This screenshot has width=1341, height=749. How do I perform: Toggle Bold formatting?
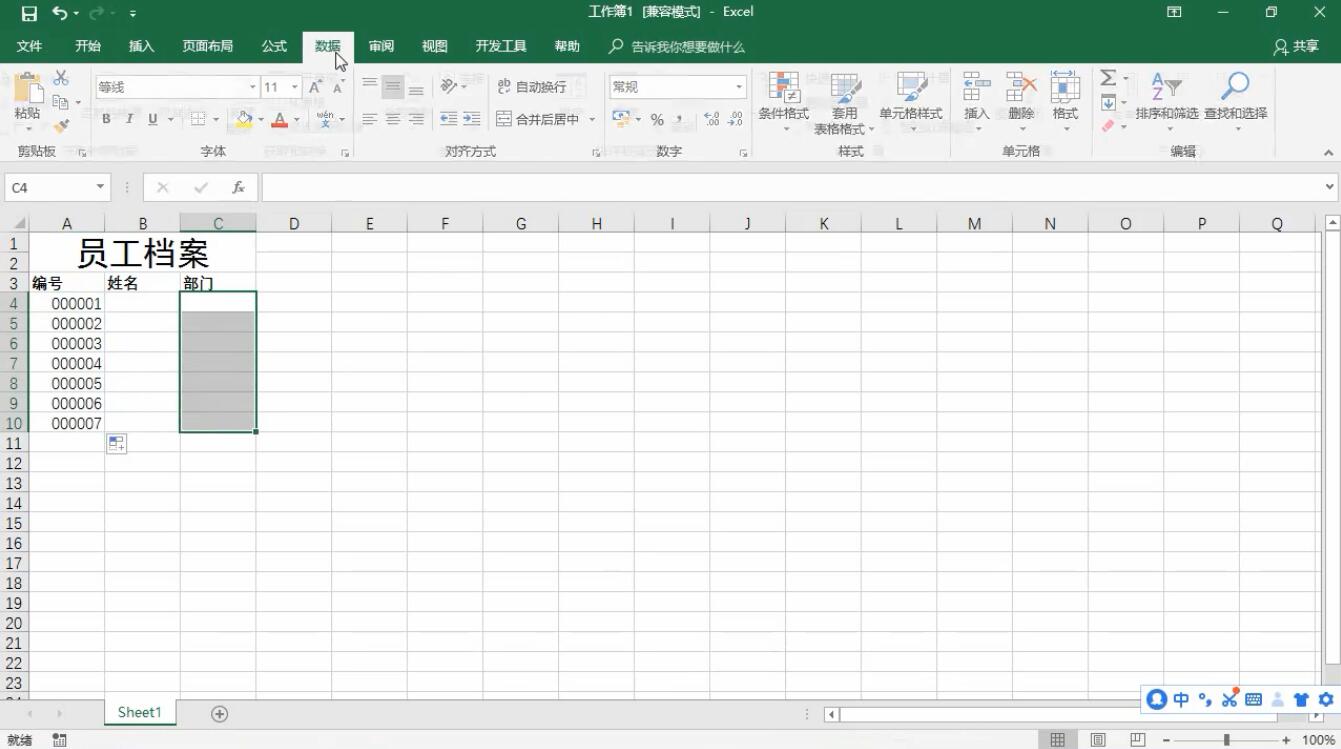pyautogui.click(x=106, y=119)
